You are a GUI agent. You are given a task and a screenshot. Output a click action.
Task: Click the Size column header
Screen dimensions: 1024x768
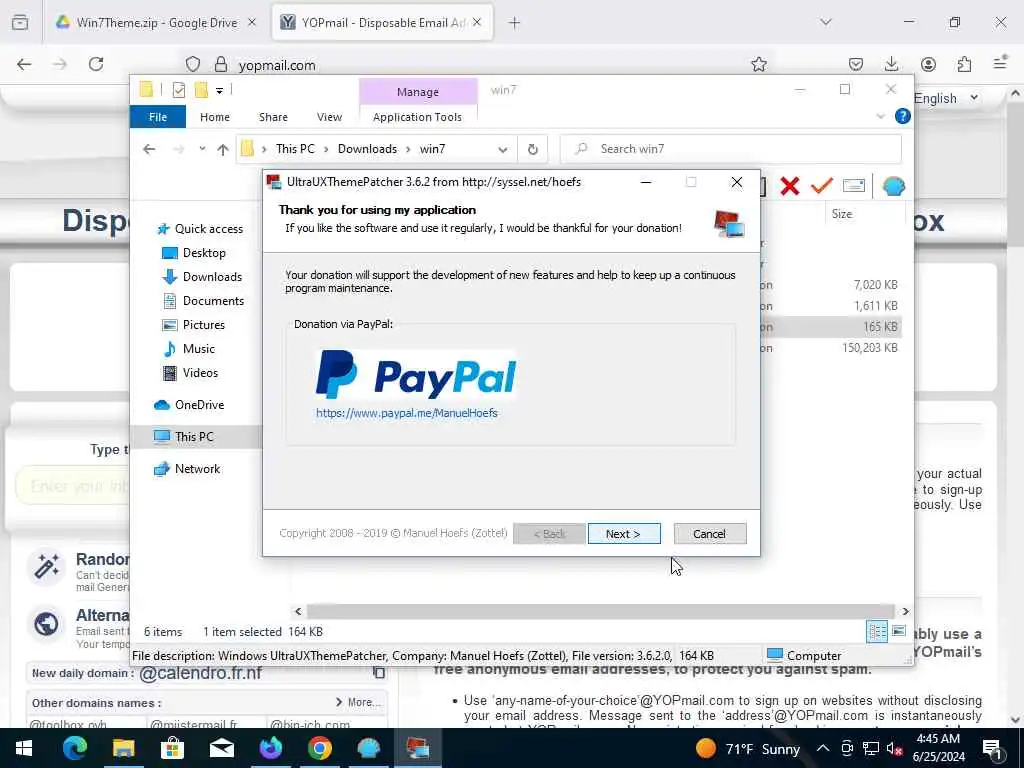coord(842,214)
